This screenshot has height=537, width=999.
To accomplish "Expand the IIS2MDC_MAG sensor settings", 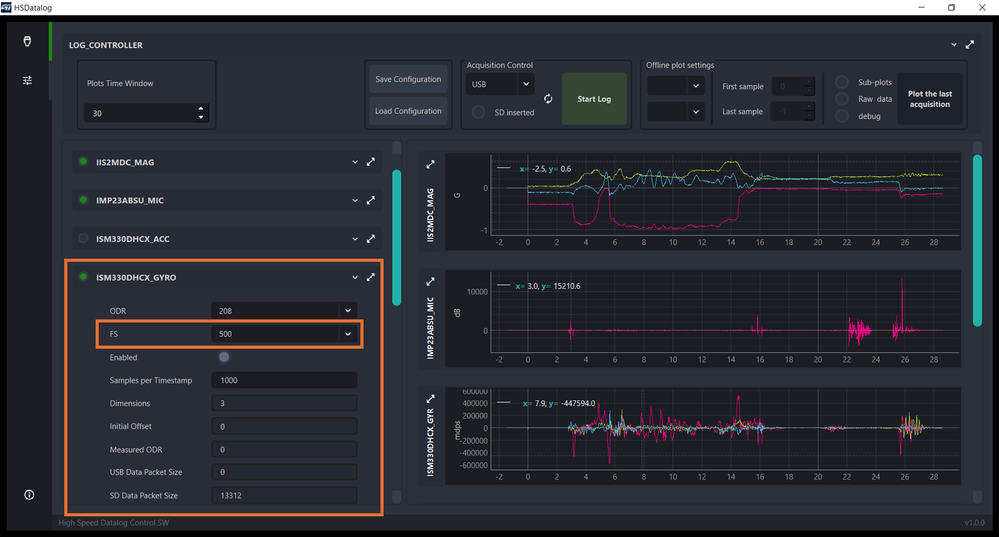I will point(355,162).
